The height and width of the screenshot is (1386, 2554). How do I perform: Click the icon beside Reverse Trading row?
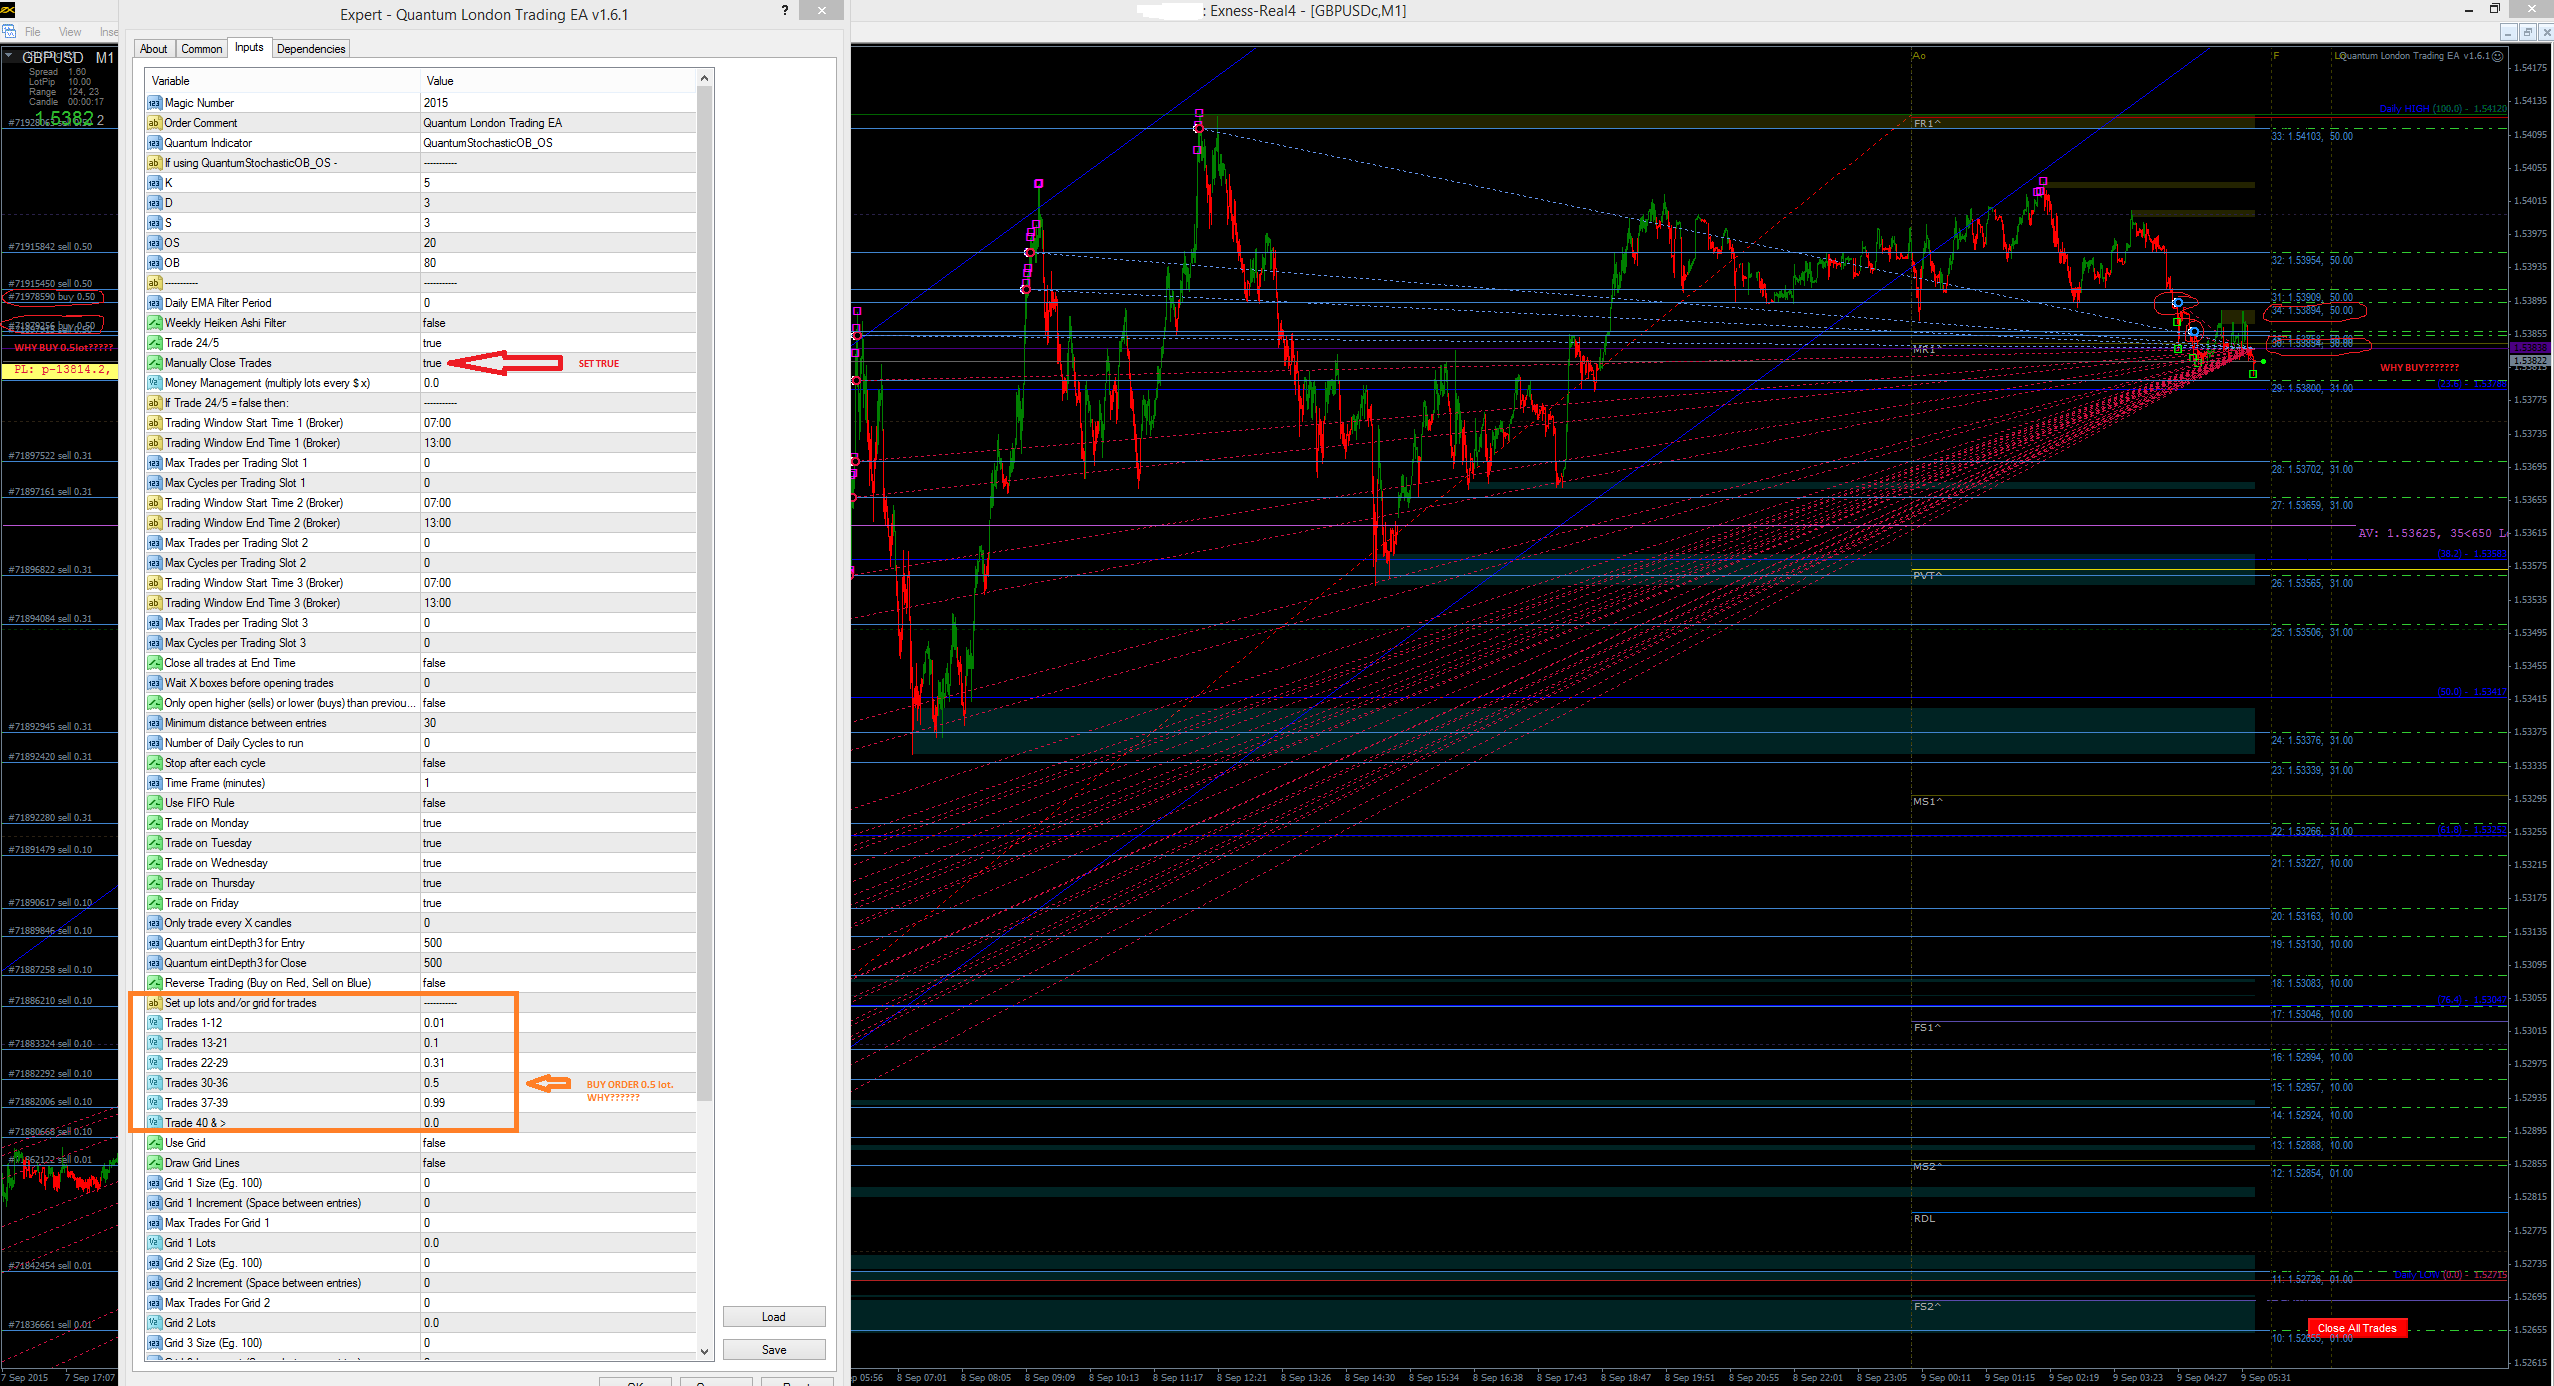click(154, 983)
